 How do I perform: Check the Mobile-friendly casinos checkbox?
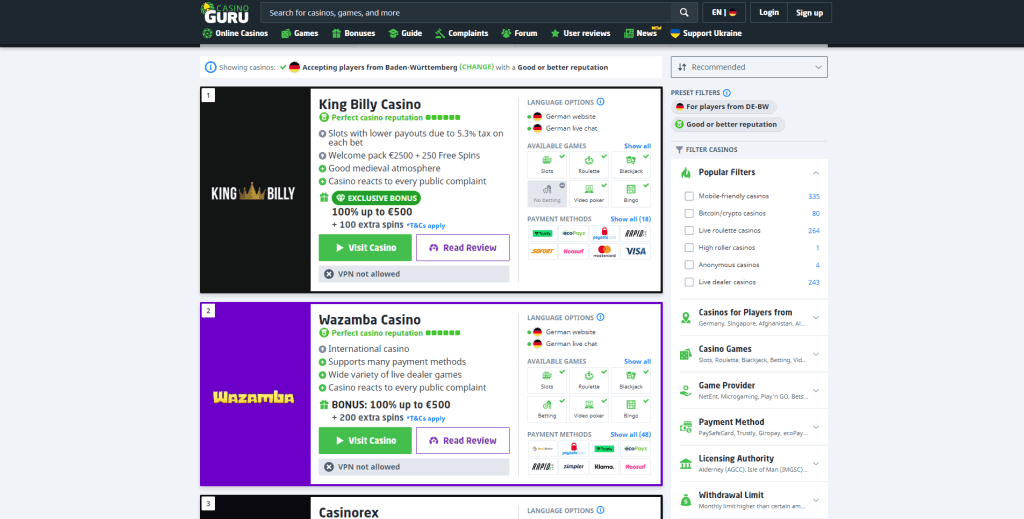pos(689,196)
